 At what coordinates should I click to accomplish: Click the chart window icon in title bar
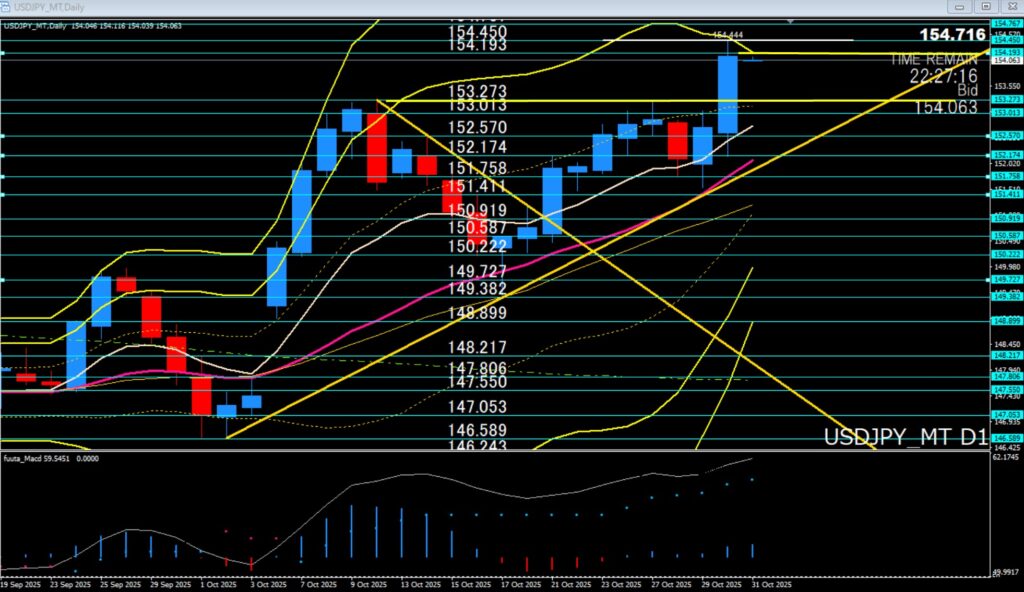pyautogui.click(x=8, y=8)
